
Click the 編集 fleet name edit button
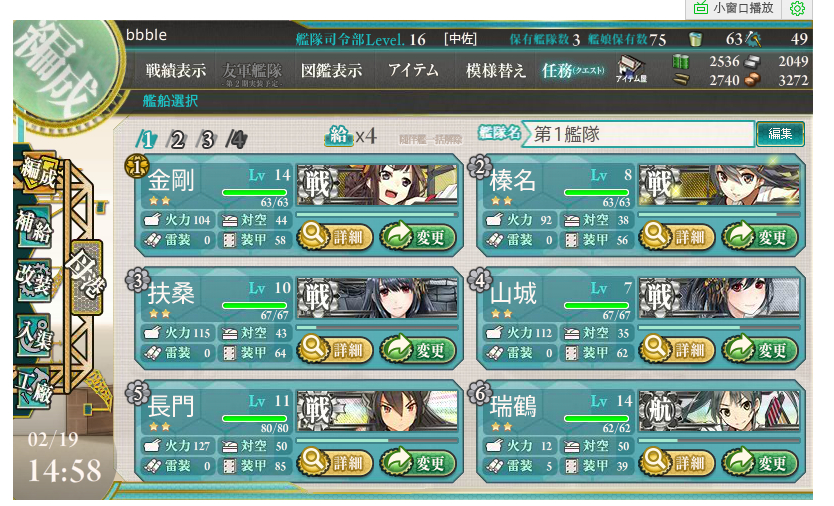[x=780, y=134]
